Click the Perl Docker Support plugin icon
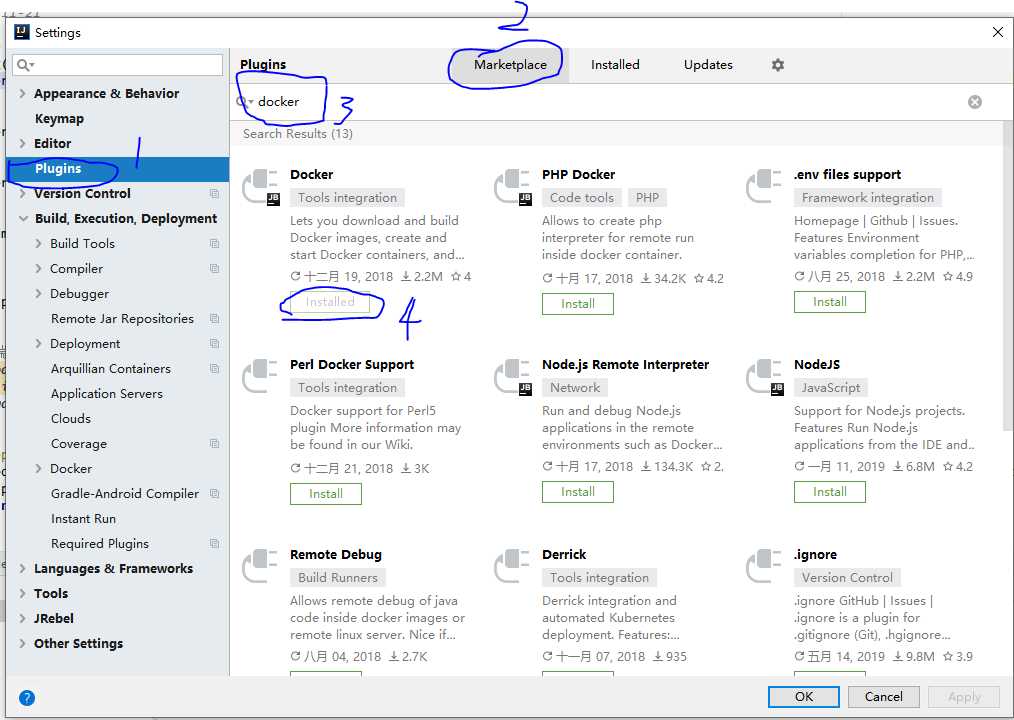The height and width of the screenshot is (720, 1014). coord(261,376)
